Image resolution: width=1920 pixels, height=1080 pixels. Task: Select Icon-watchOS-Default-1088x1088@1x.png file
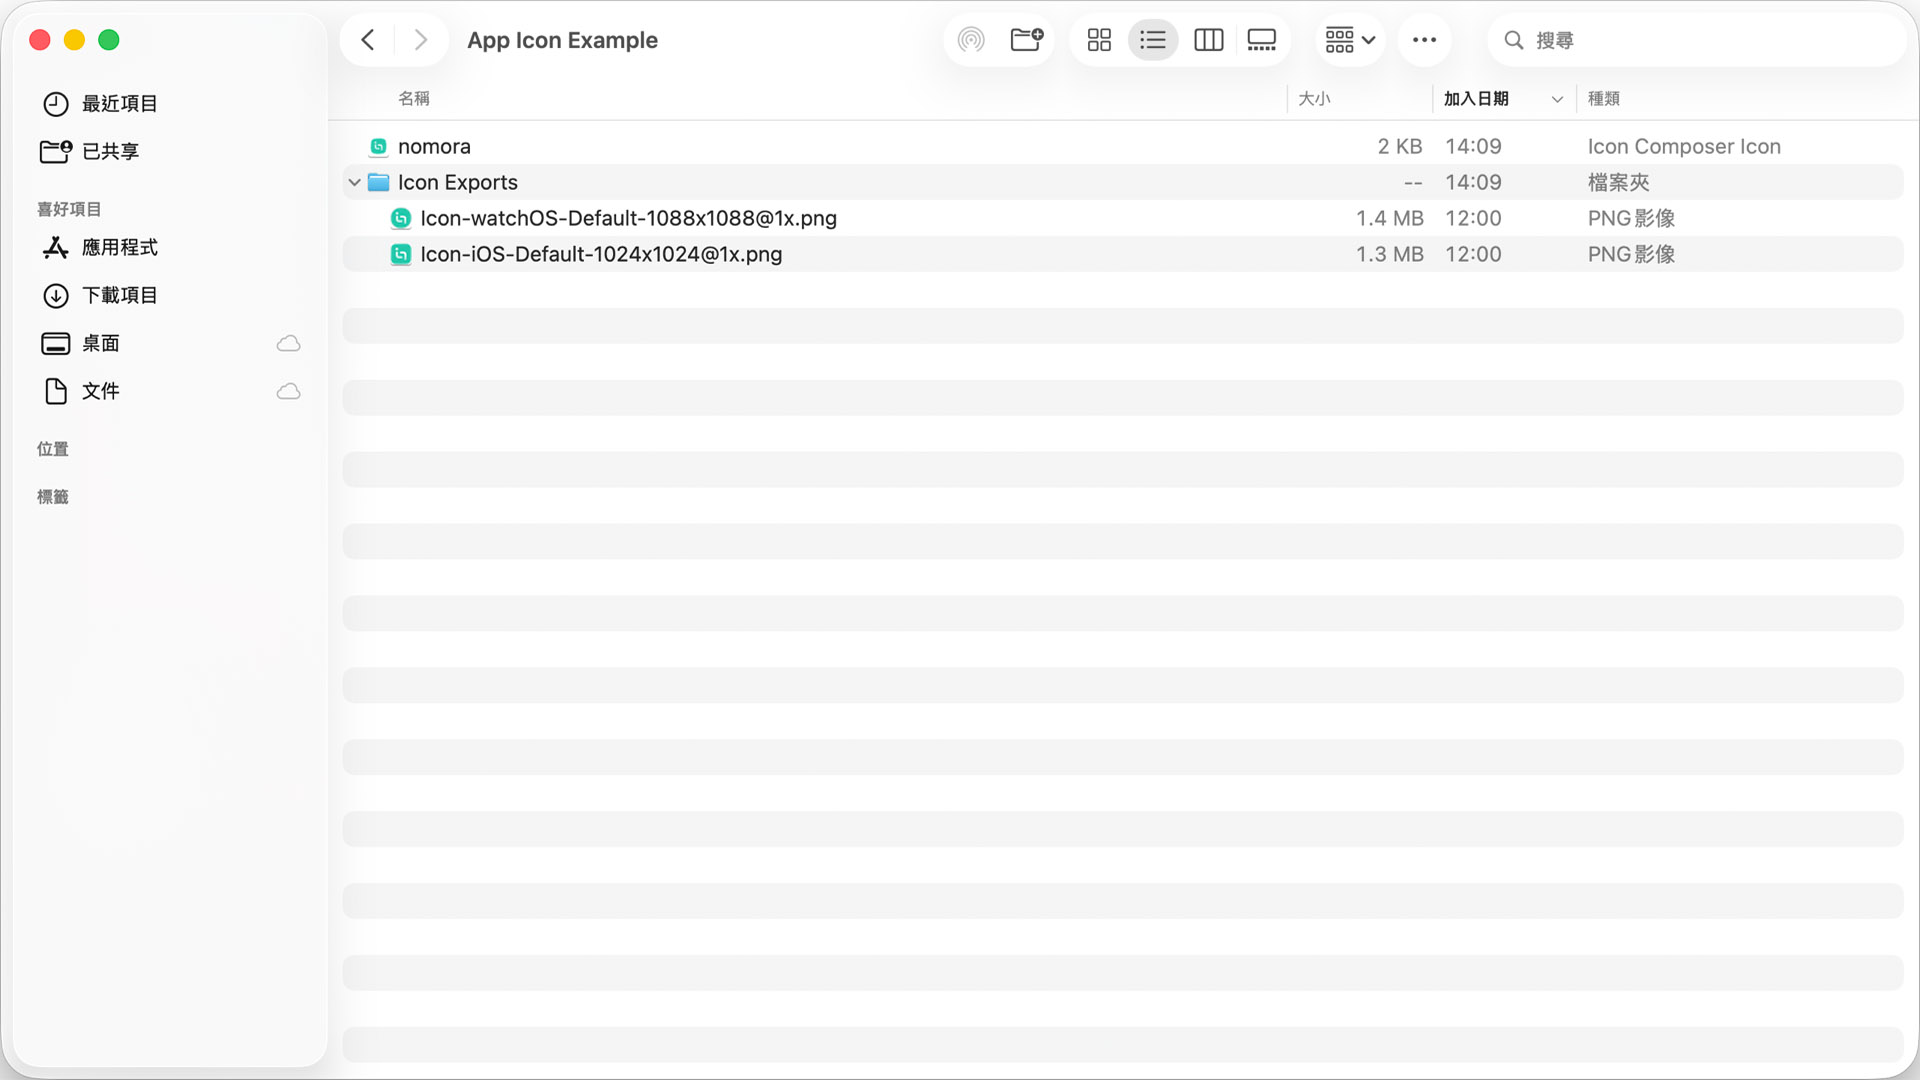pyautogui.click(x=628, y=218)
